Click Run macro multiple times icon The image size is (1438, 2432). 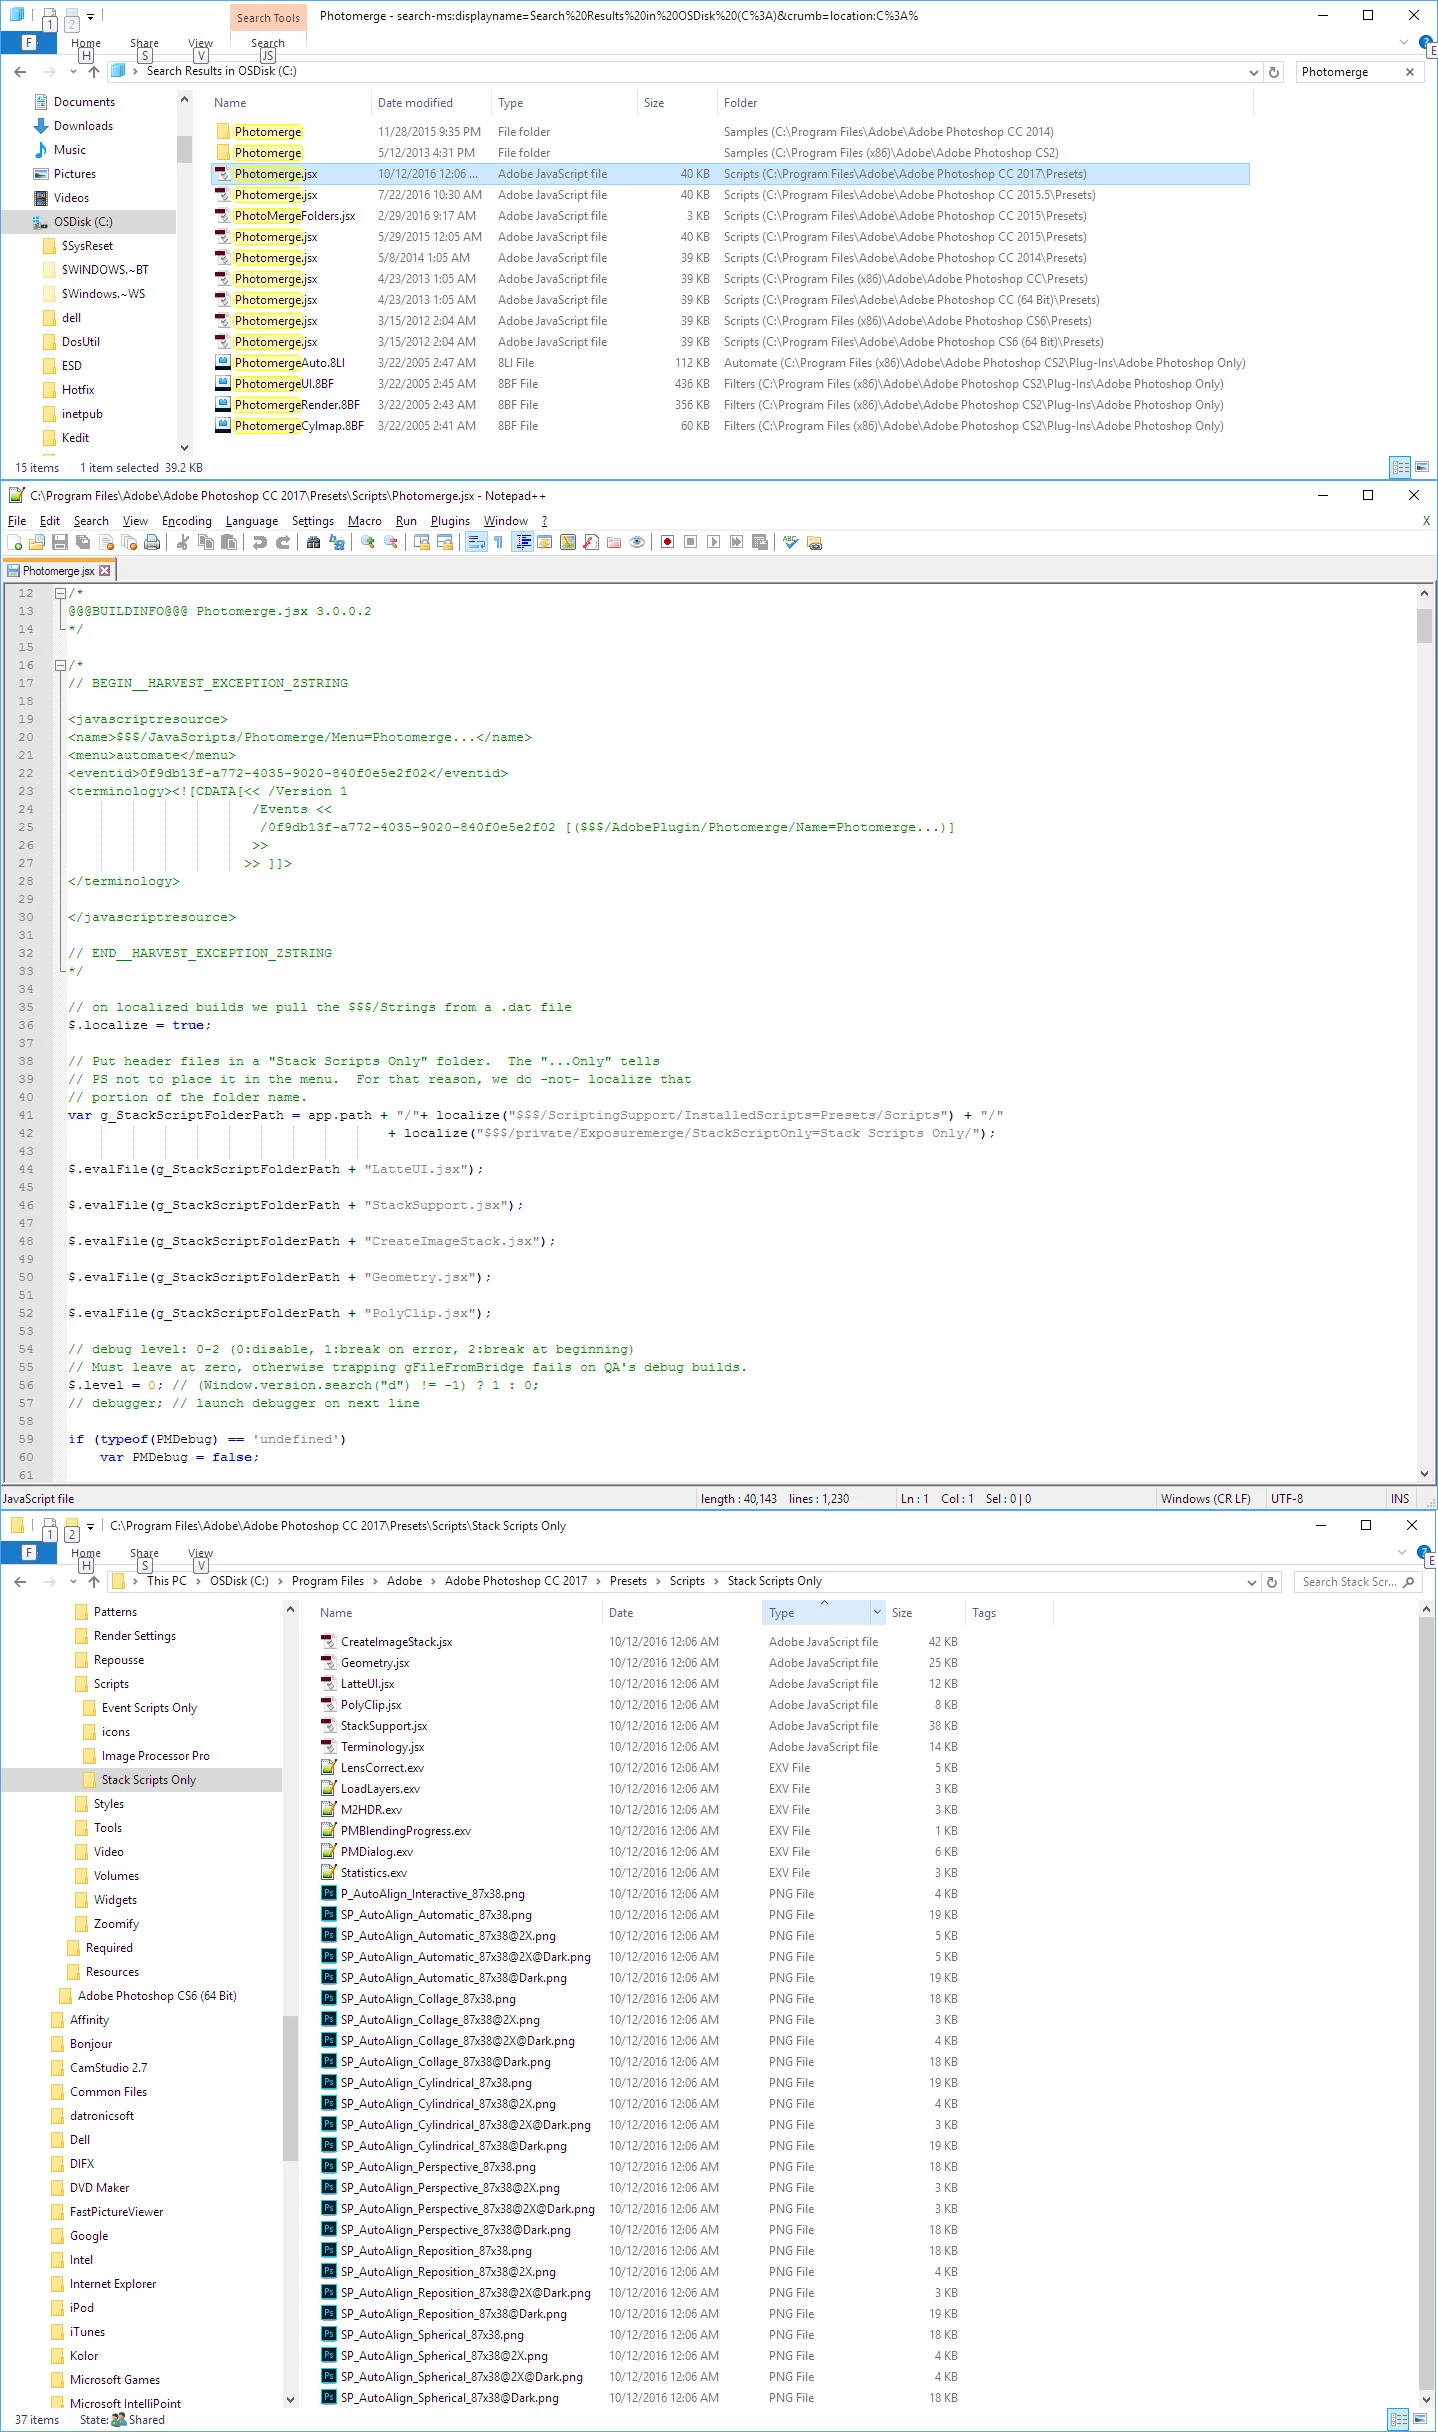[736, 542]
